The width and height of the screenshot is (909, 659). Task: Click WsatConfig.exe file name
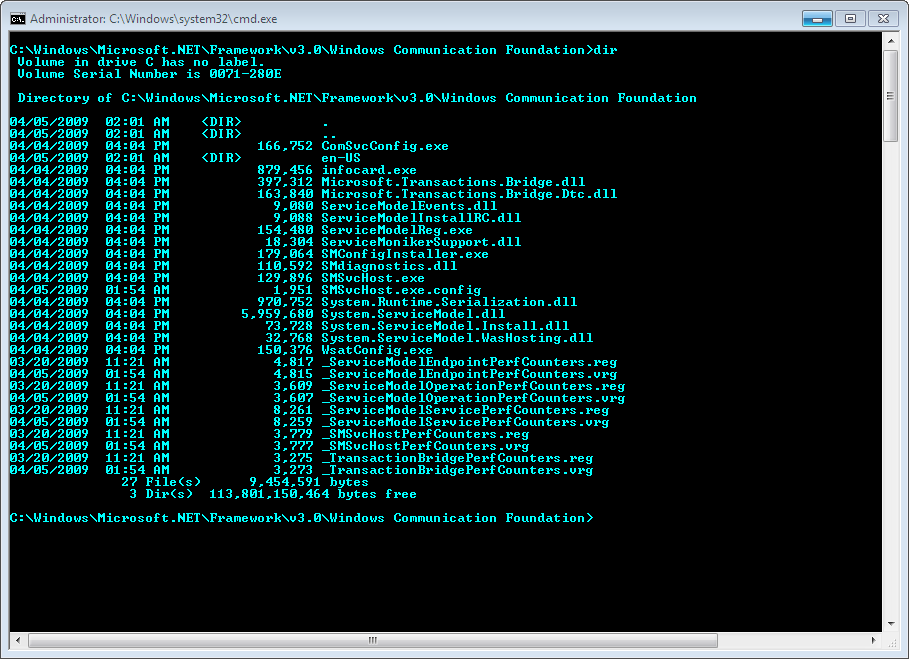click(x=377, y=350)
